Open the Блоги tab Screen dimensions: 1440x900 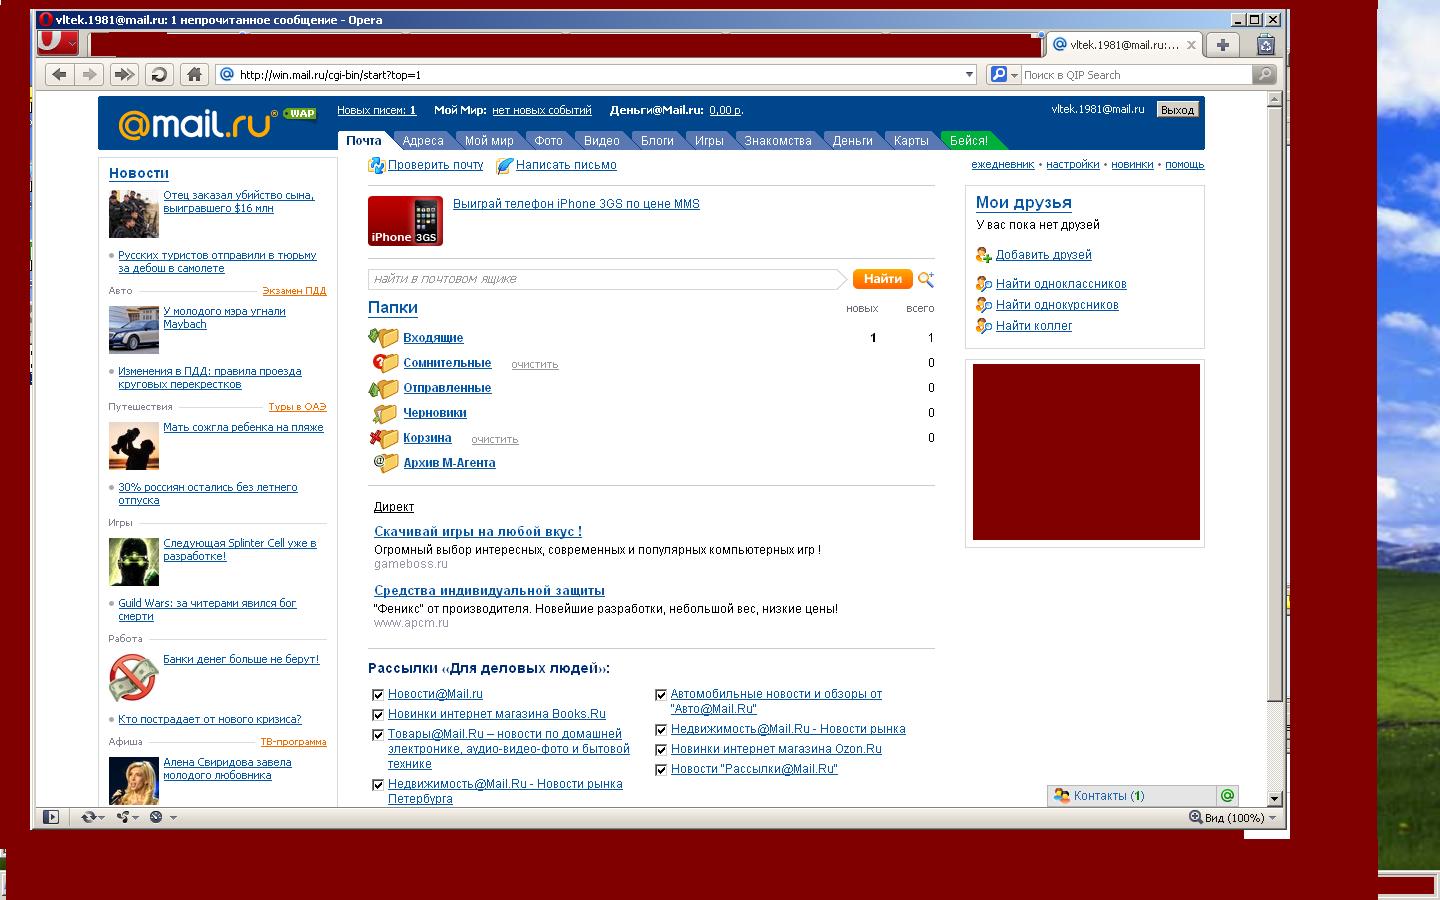point(657,141)
